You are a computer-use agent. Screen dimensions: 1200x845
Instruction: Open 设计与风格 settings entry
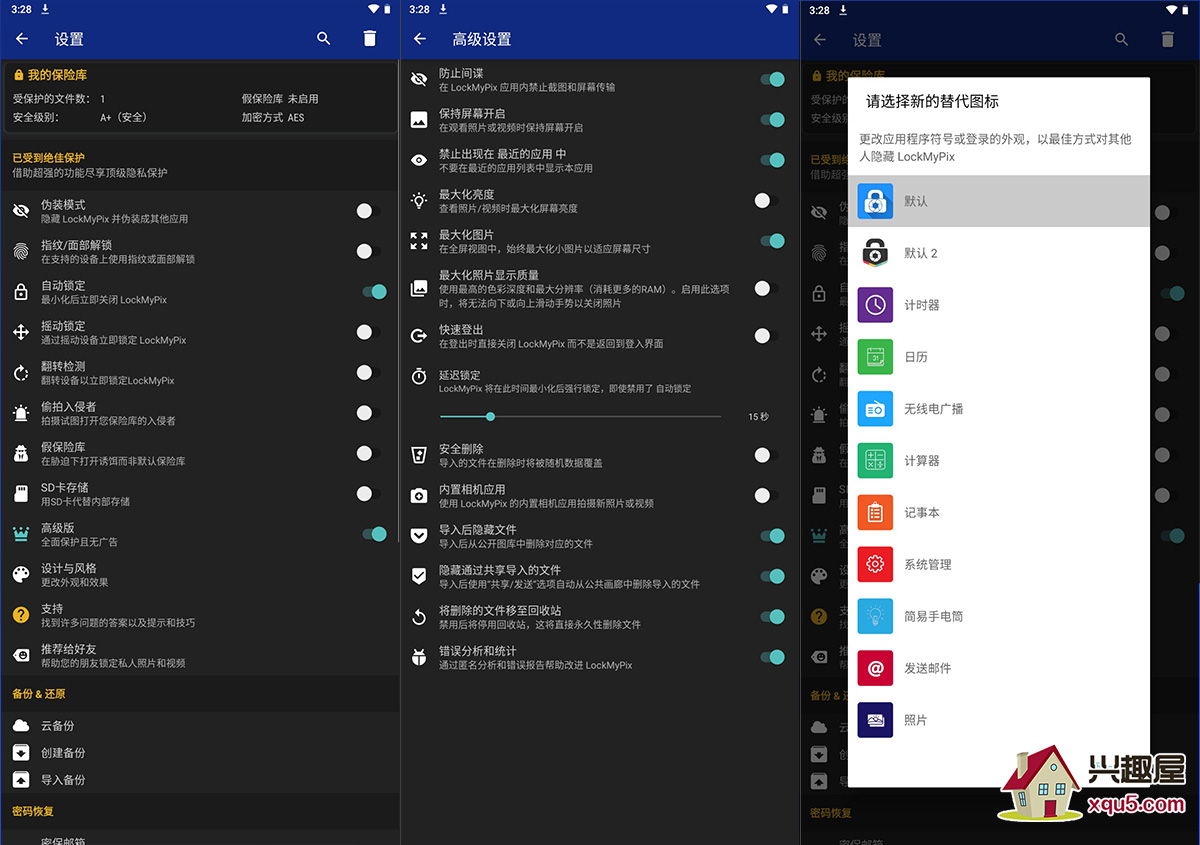(x=200, y=575)
